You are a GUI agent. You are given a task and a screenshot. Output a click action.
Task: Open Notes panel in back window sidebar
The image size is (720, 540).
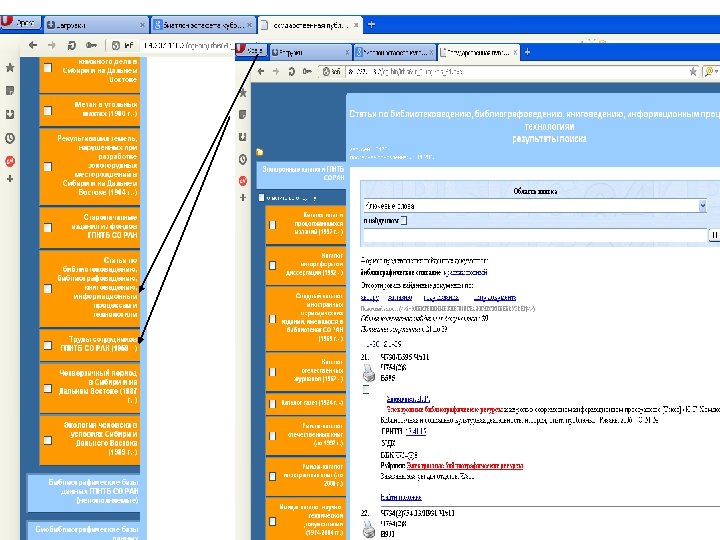10,90
